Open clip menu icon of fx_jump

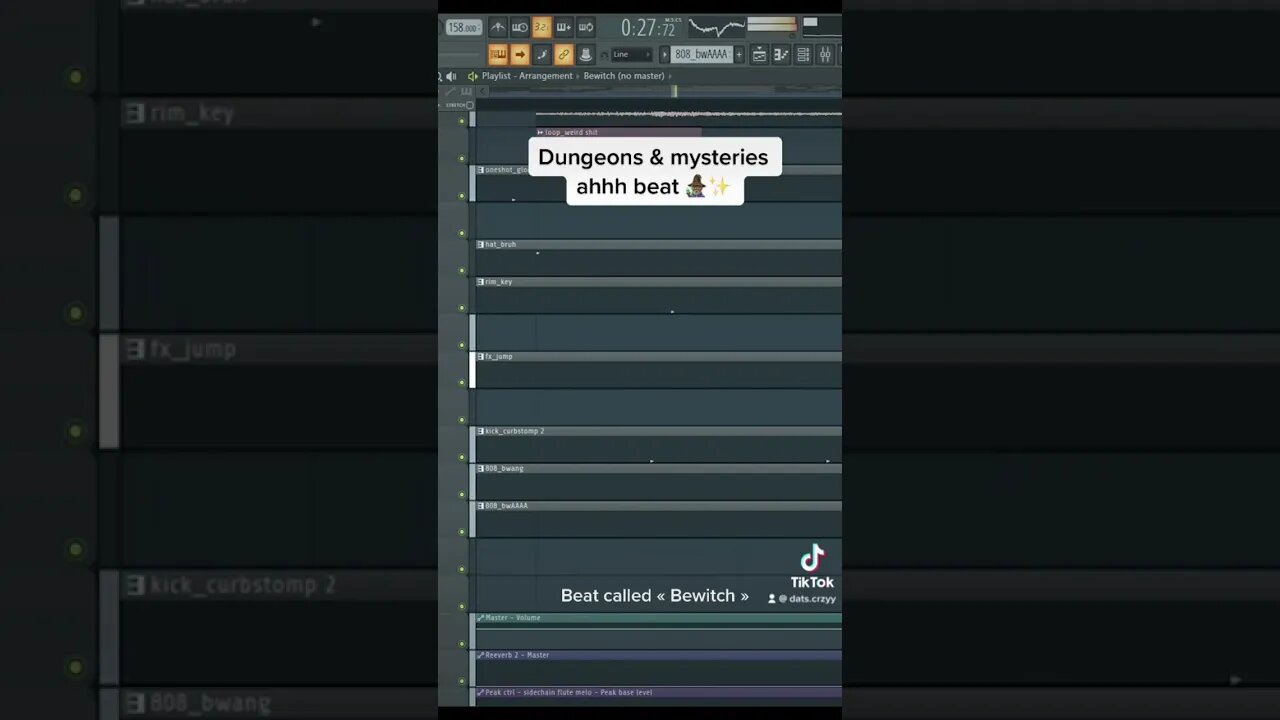(x=480, y=356)
